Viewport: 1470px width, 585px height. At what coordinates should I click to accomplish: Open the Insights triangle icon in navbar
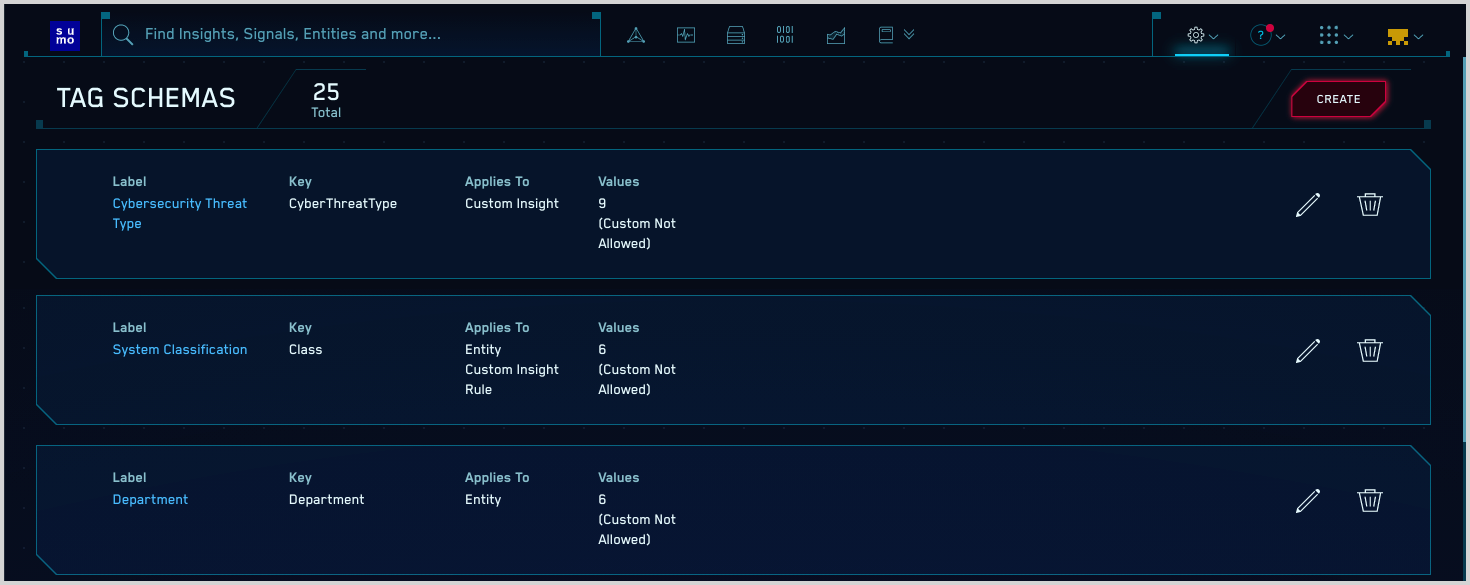pyautogui.click(x=635, y=36)
